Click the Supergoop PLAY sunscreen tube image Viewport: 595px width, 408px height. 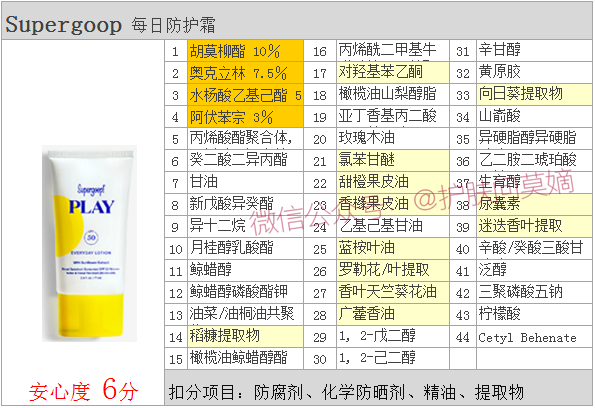click(x=90, y=243)
